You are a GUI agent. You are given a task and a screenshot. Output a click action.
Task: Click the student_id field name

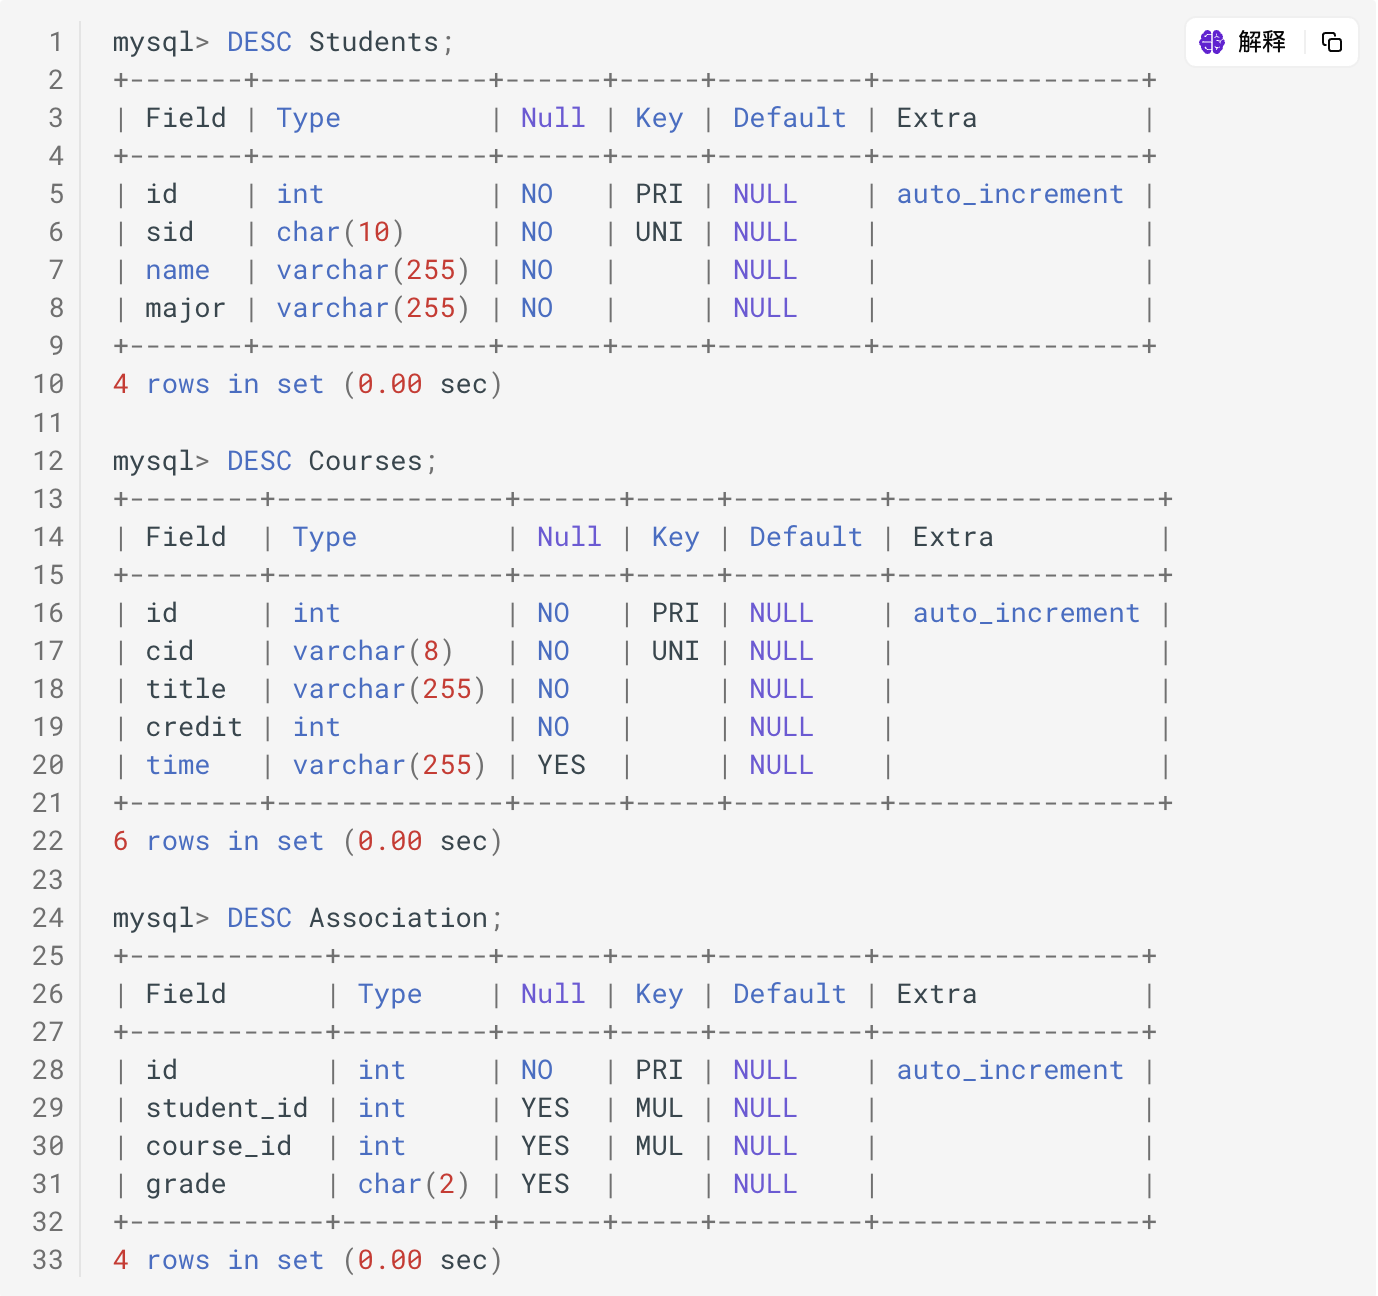pyautogui.click(x=226, y=1108)
